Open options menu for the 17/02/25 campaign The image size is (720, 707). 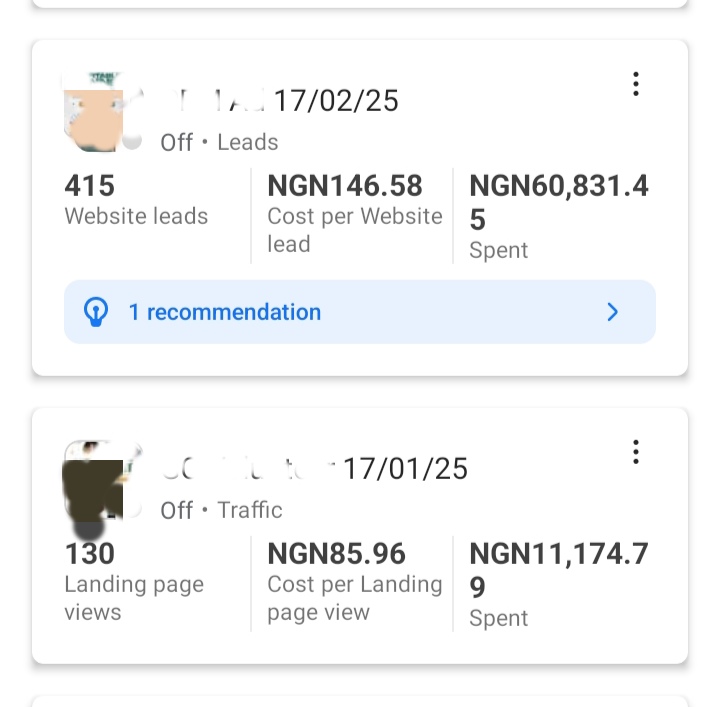635,84
